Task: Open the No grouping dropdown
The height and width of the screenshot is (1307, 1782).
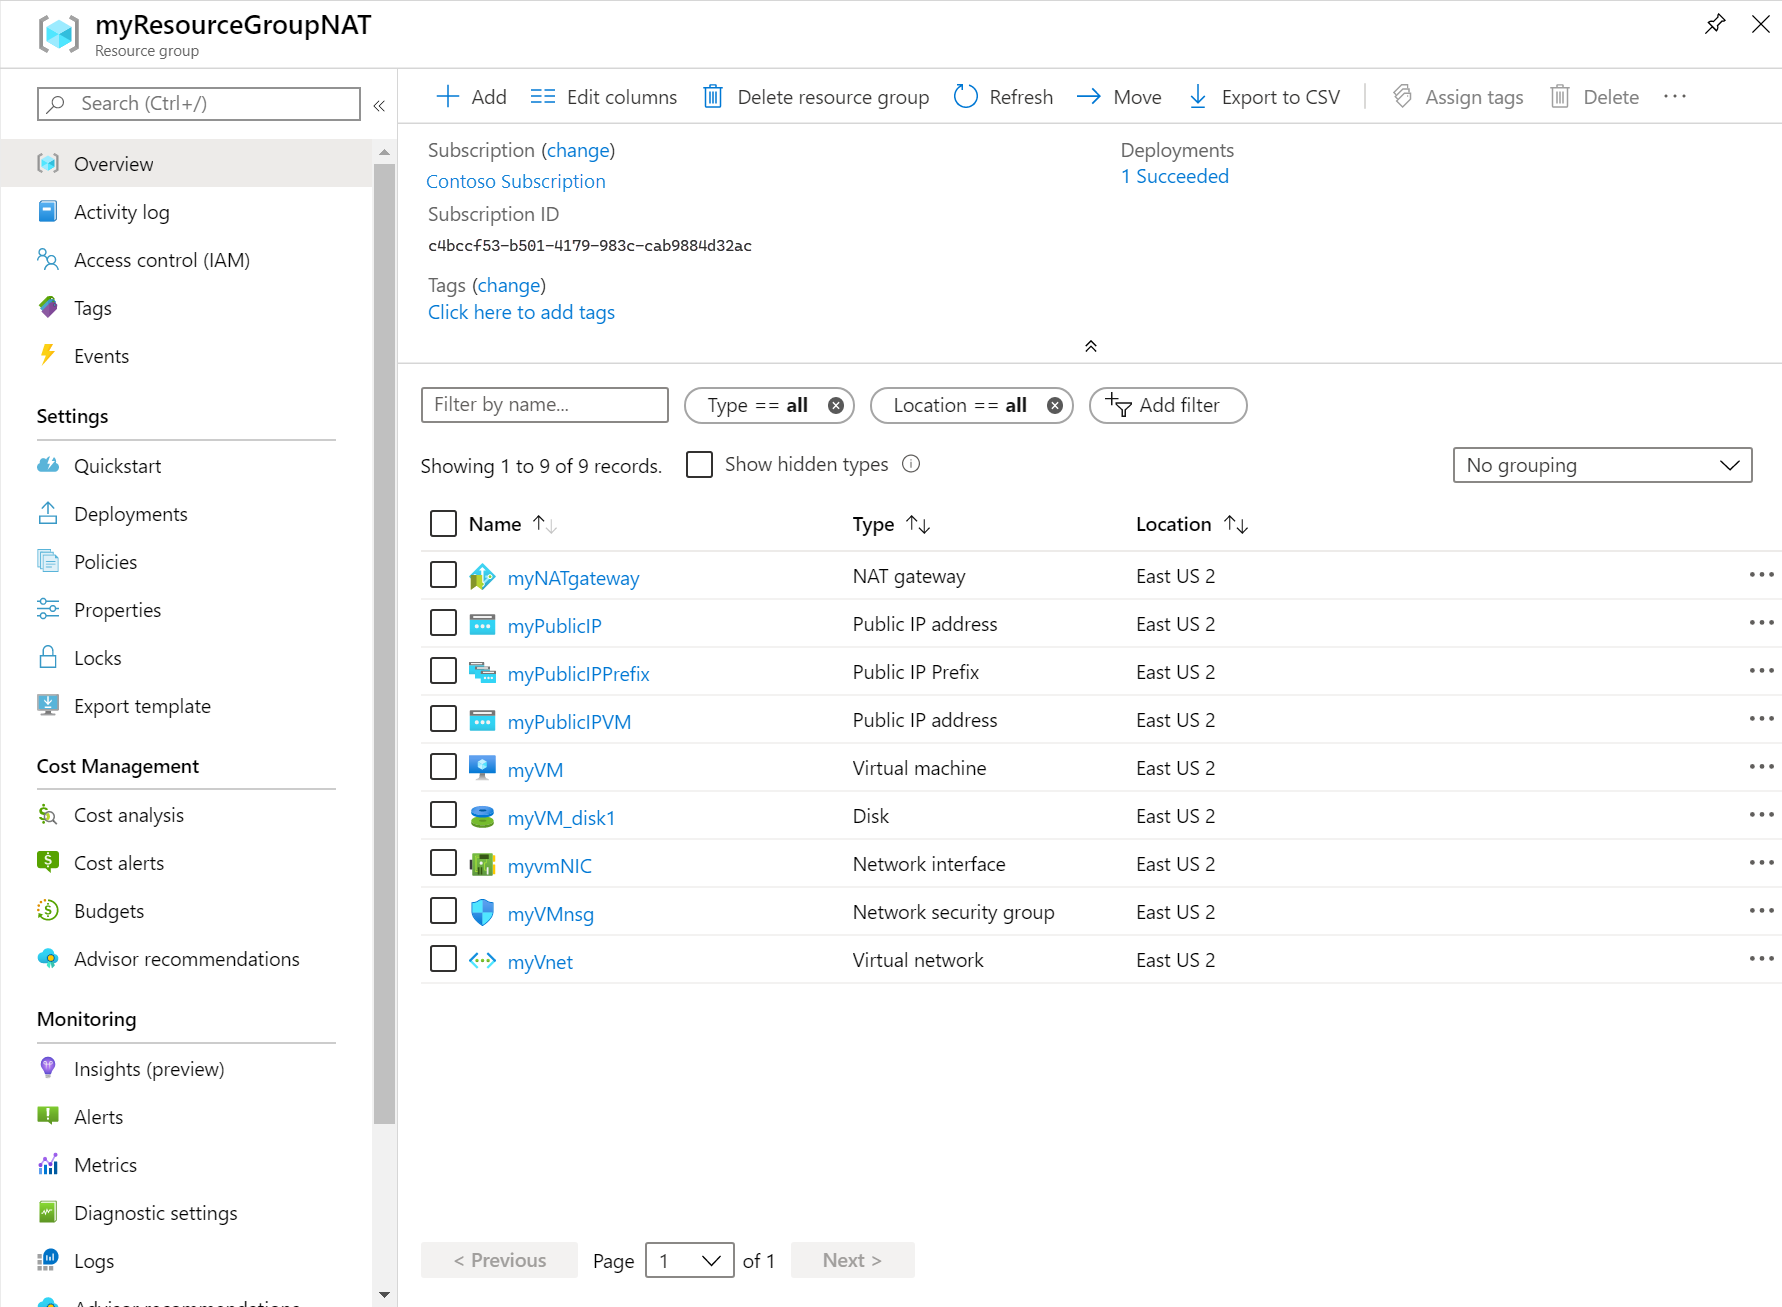Action: tap(1602, 465)
